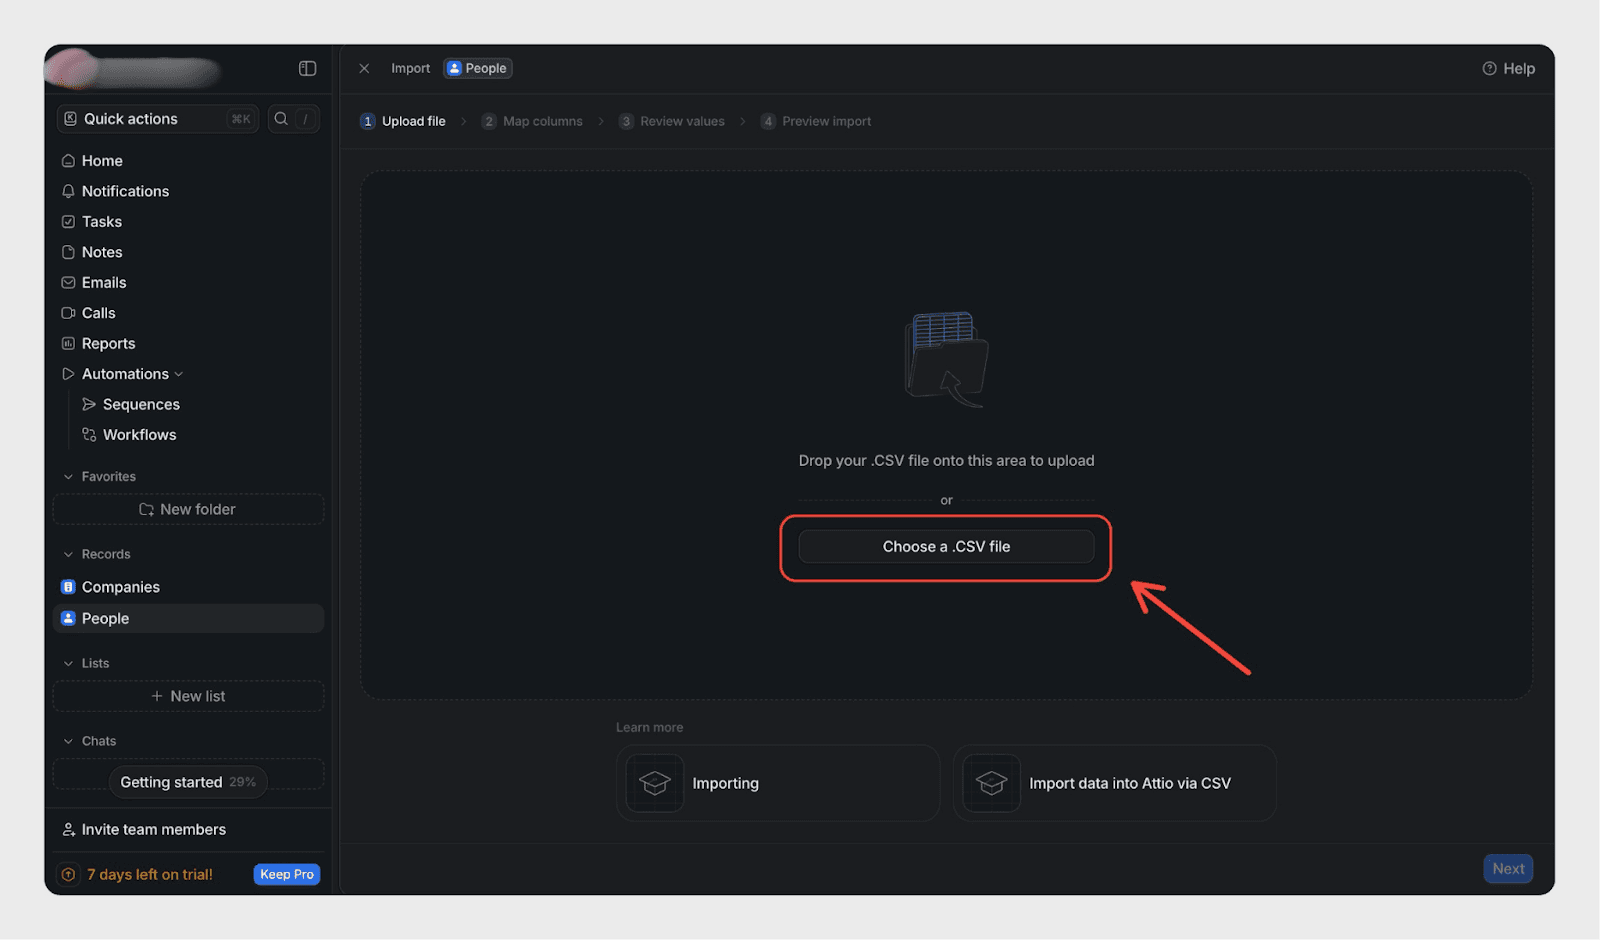This screenshot has width=1600, height=940.
Task: Open Tasks from the sidebar
Action: (101, 222)
